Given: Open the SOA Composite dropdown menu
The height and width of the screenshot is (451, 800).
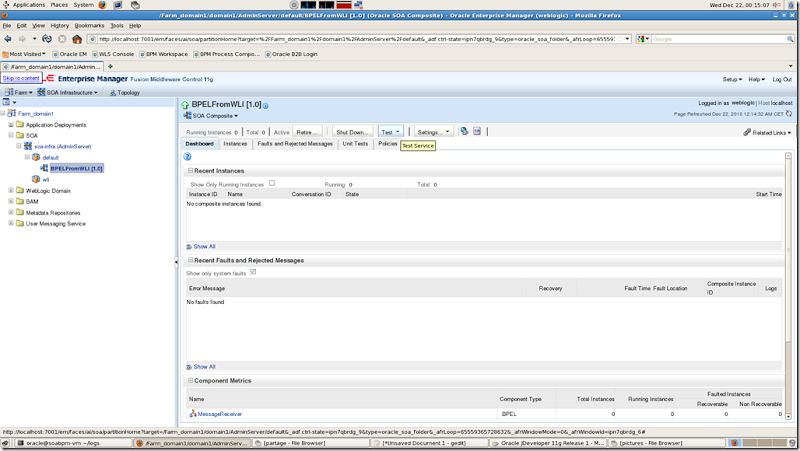Looking at the screenshot, I should pos(211,116).
